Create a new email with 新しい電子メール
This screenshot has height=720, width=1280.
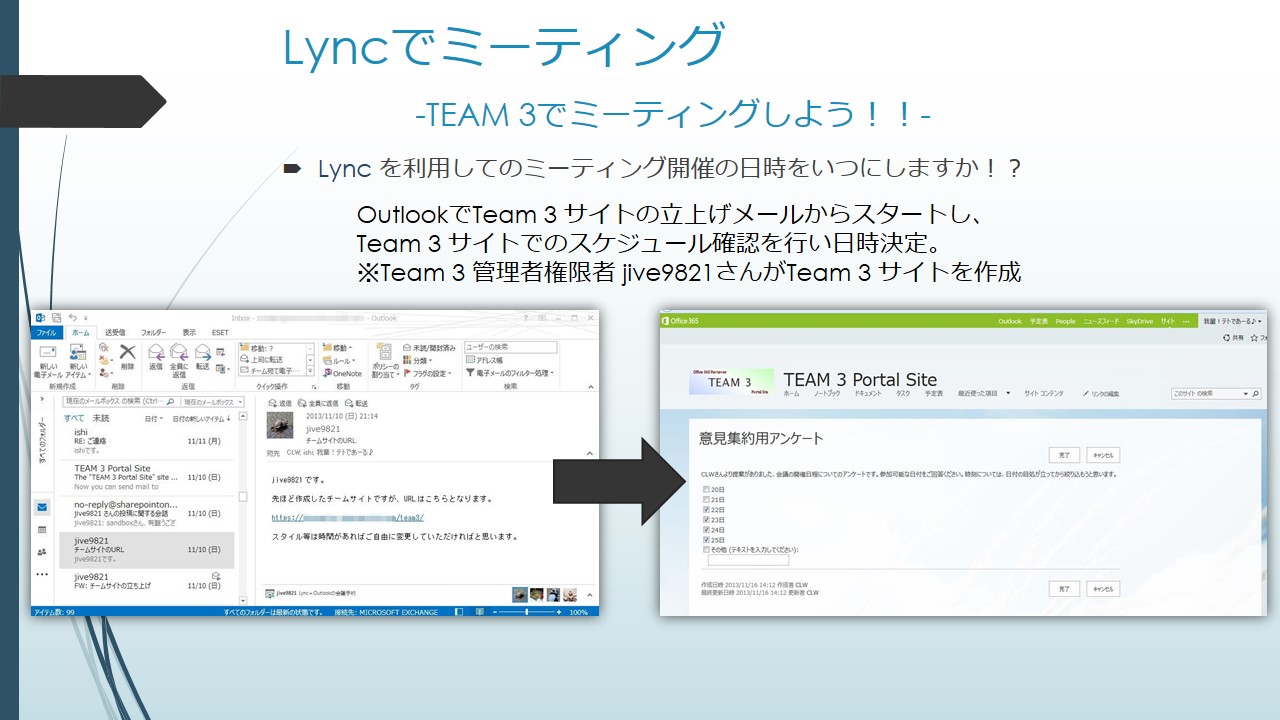click(x=47, y=361)
